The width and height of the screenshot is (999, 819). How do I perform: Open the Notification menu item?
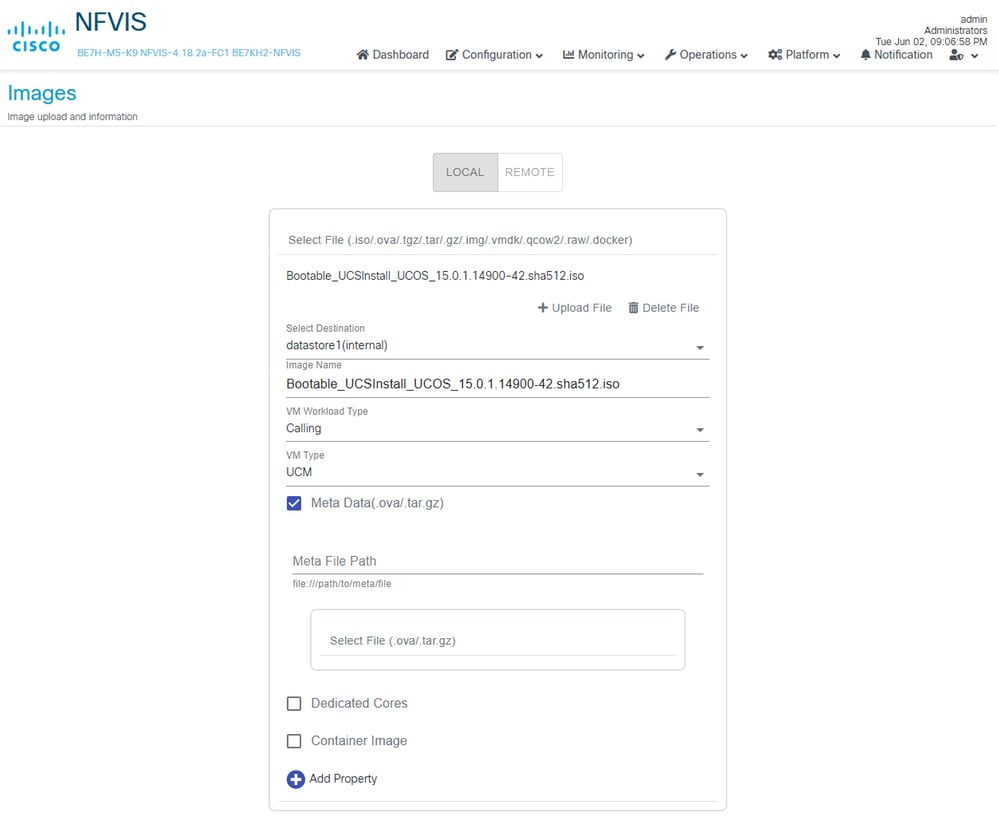click(896, 55)
